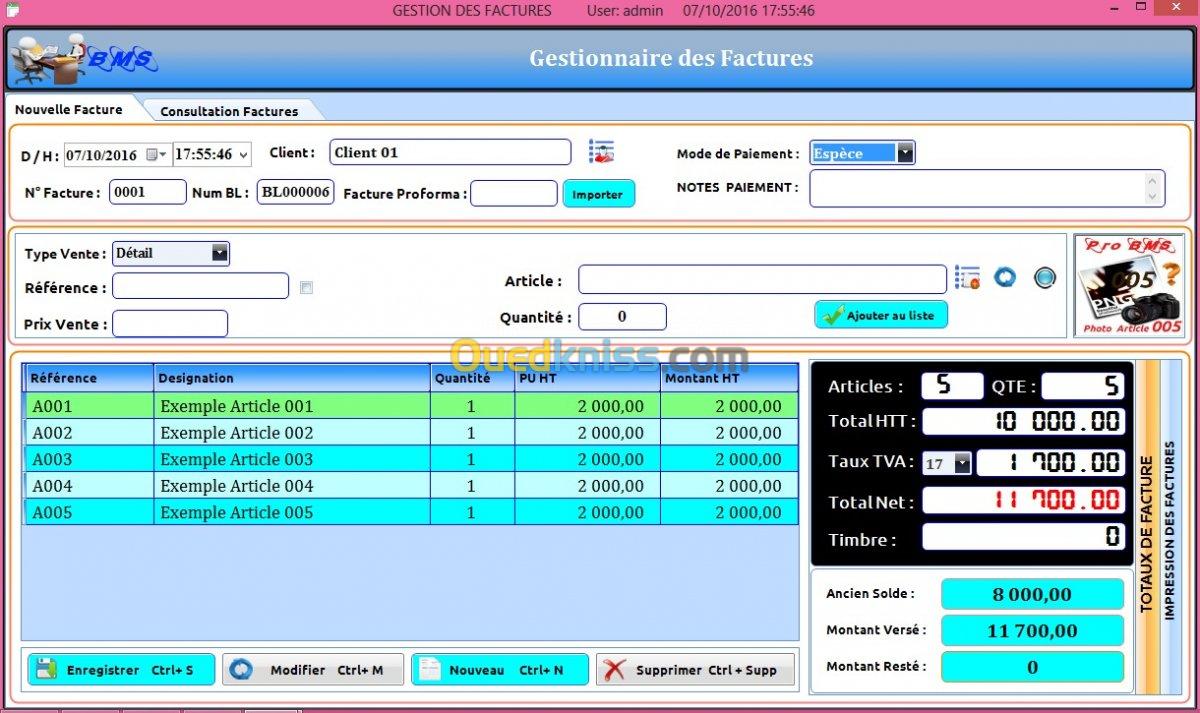Open the Type Vente dropdown
This screenshot has height=713, width=1200.
(220, 254)
